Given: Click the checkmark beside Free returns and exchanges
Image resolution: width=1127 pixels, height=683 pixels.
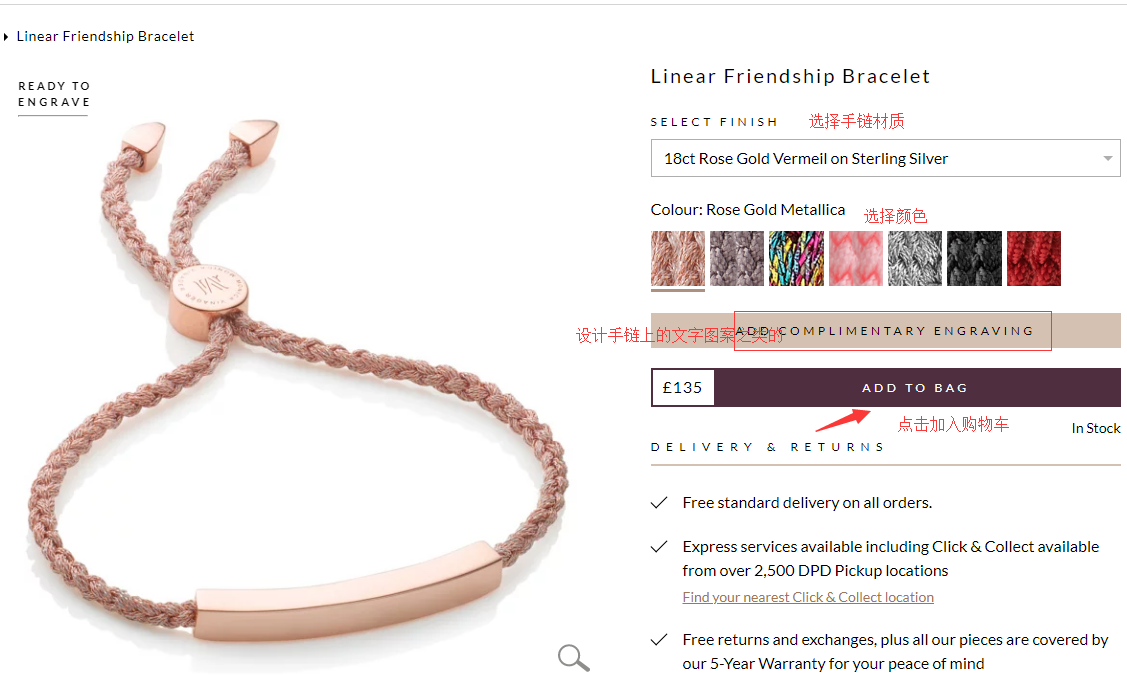Looking at the screenshot, I should (x=659, y=640).
